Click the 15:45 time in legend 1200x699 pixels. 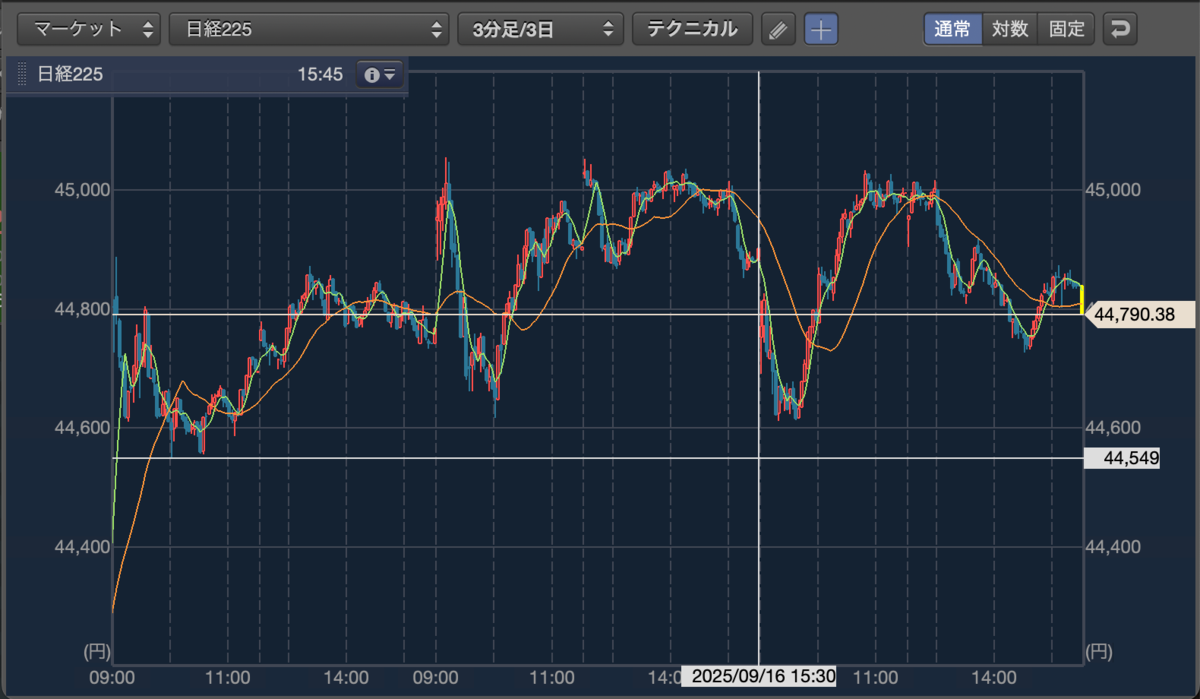320,74
